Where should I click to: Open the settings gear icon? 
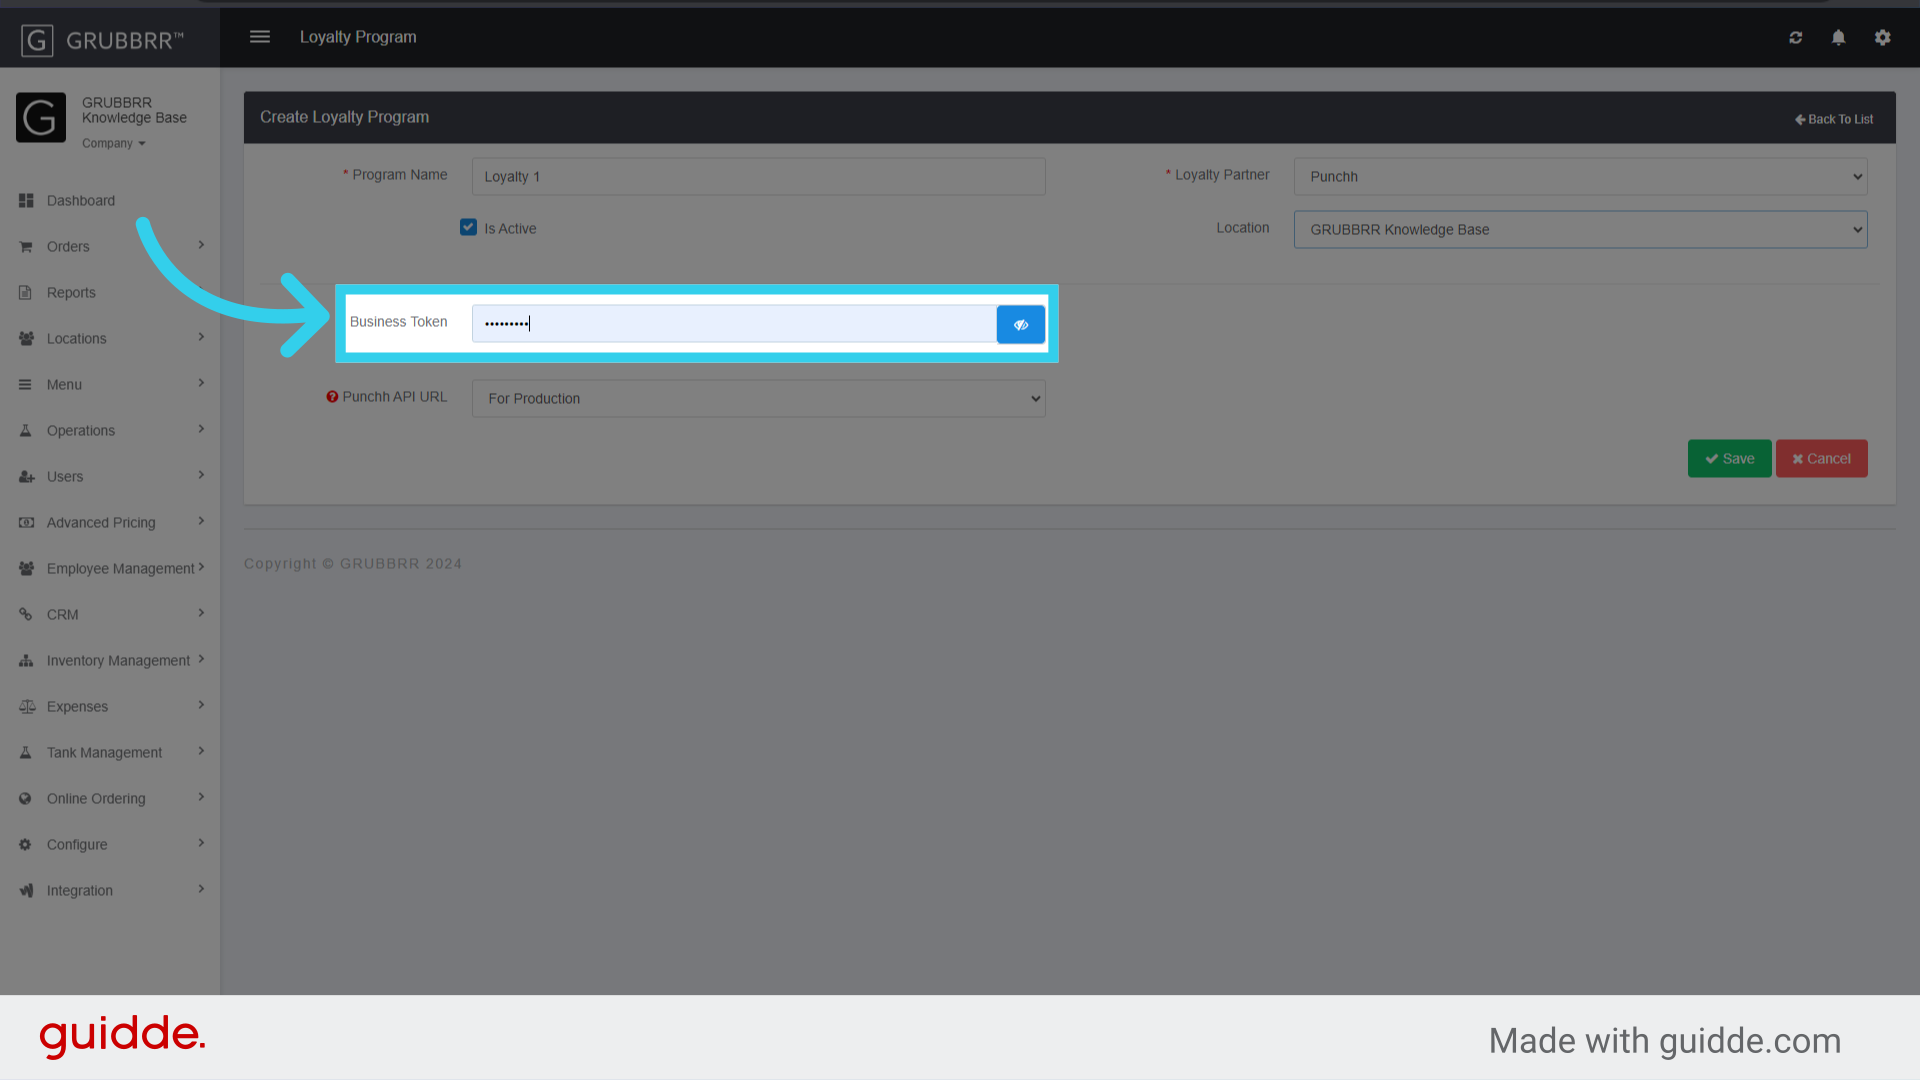[x=1883, y=38]
